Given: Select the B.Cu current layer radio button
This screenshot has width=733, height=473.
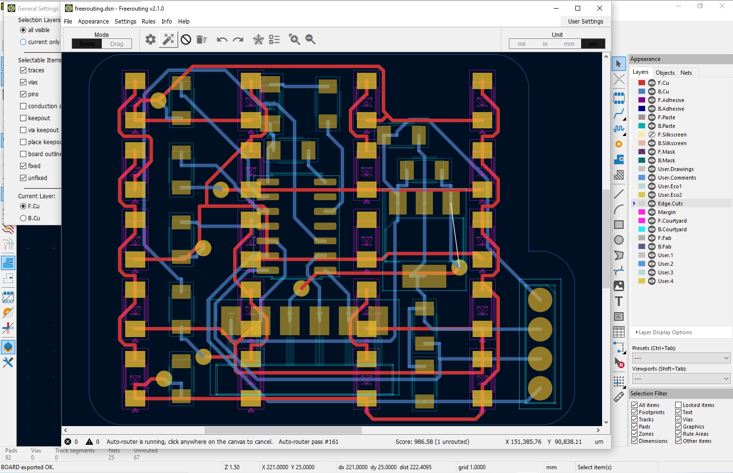Looking at the screenshot, I should pos(23,218).
